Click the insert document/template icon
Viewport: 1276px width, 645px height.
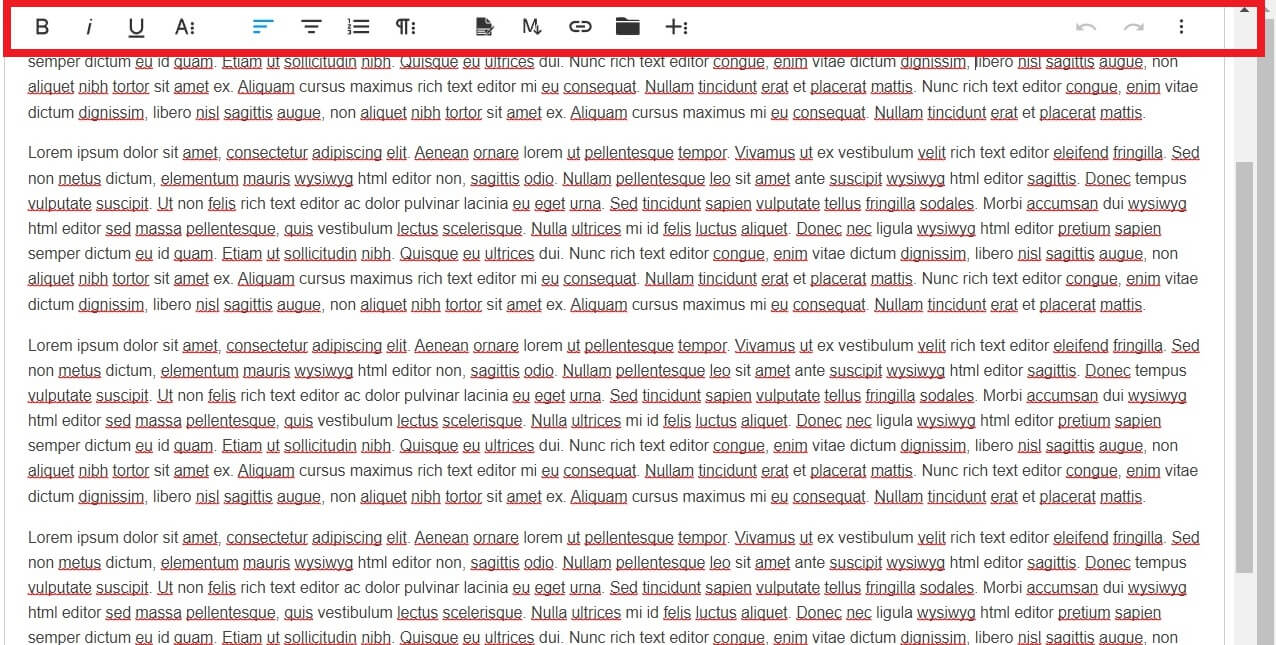[x=483, y=27]
